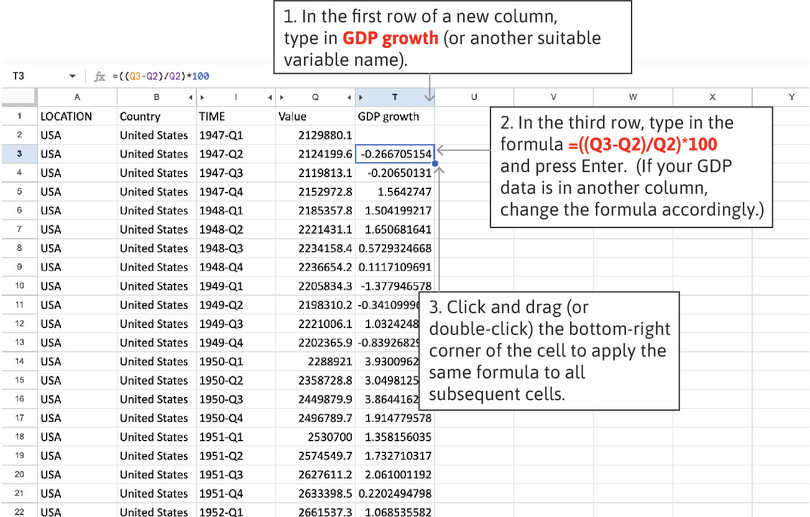Select the cell containing 1951-Q3

click(236, 475)
